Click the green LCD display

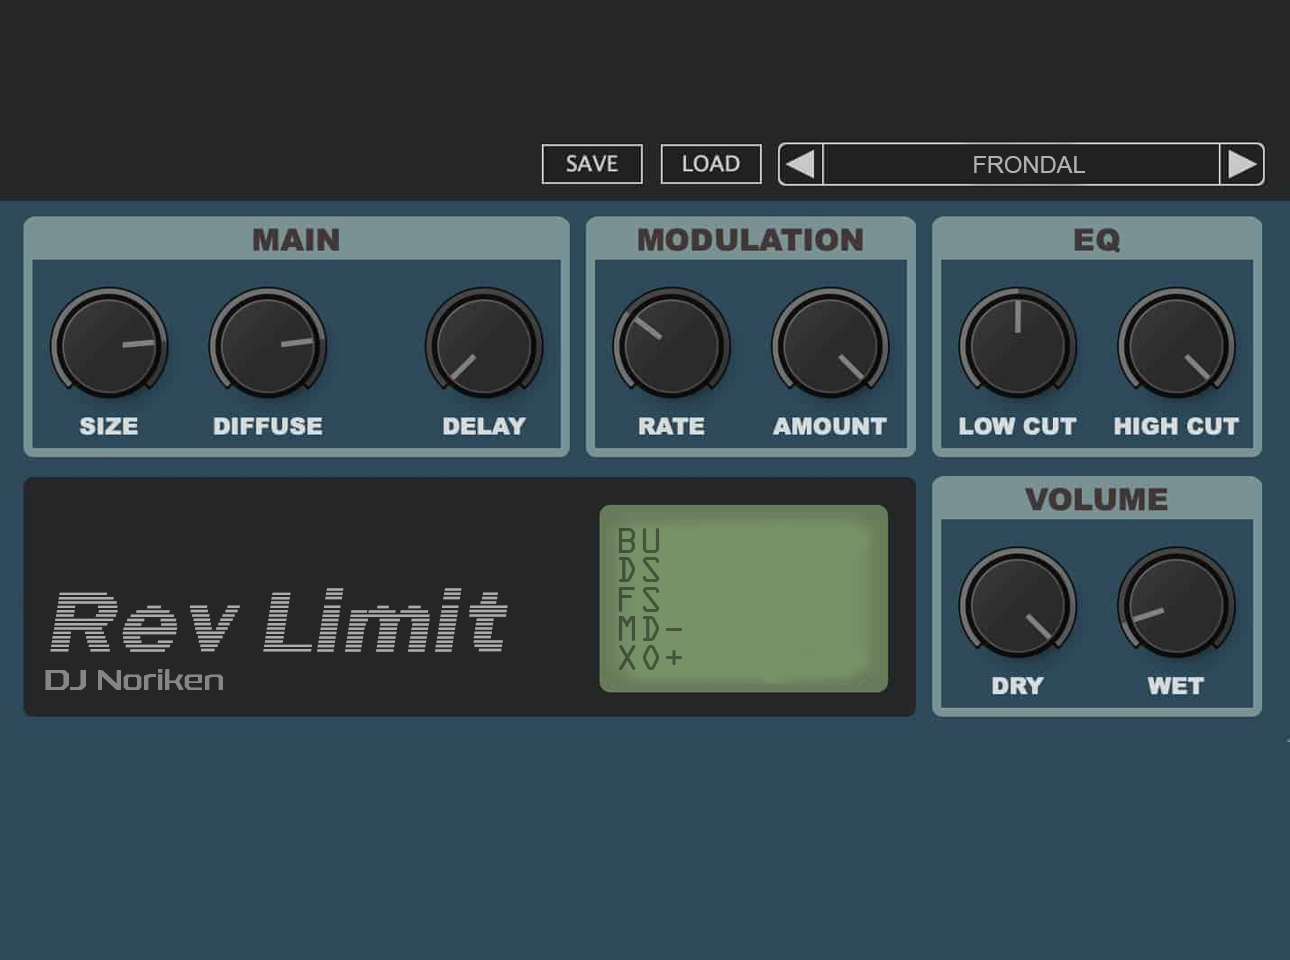[743, 598]
